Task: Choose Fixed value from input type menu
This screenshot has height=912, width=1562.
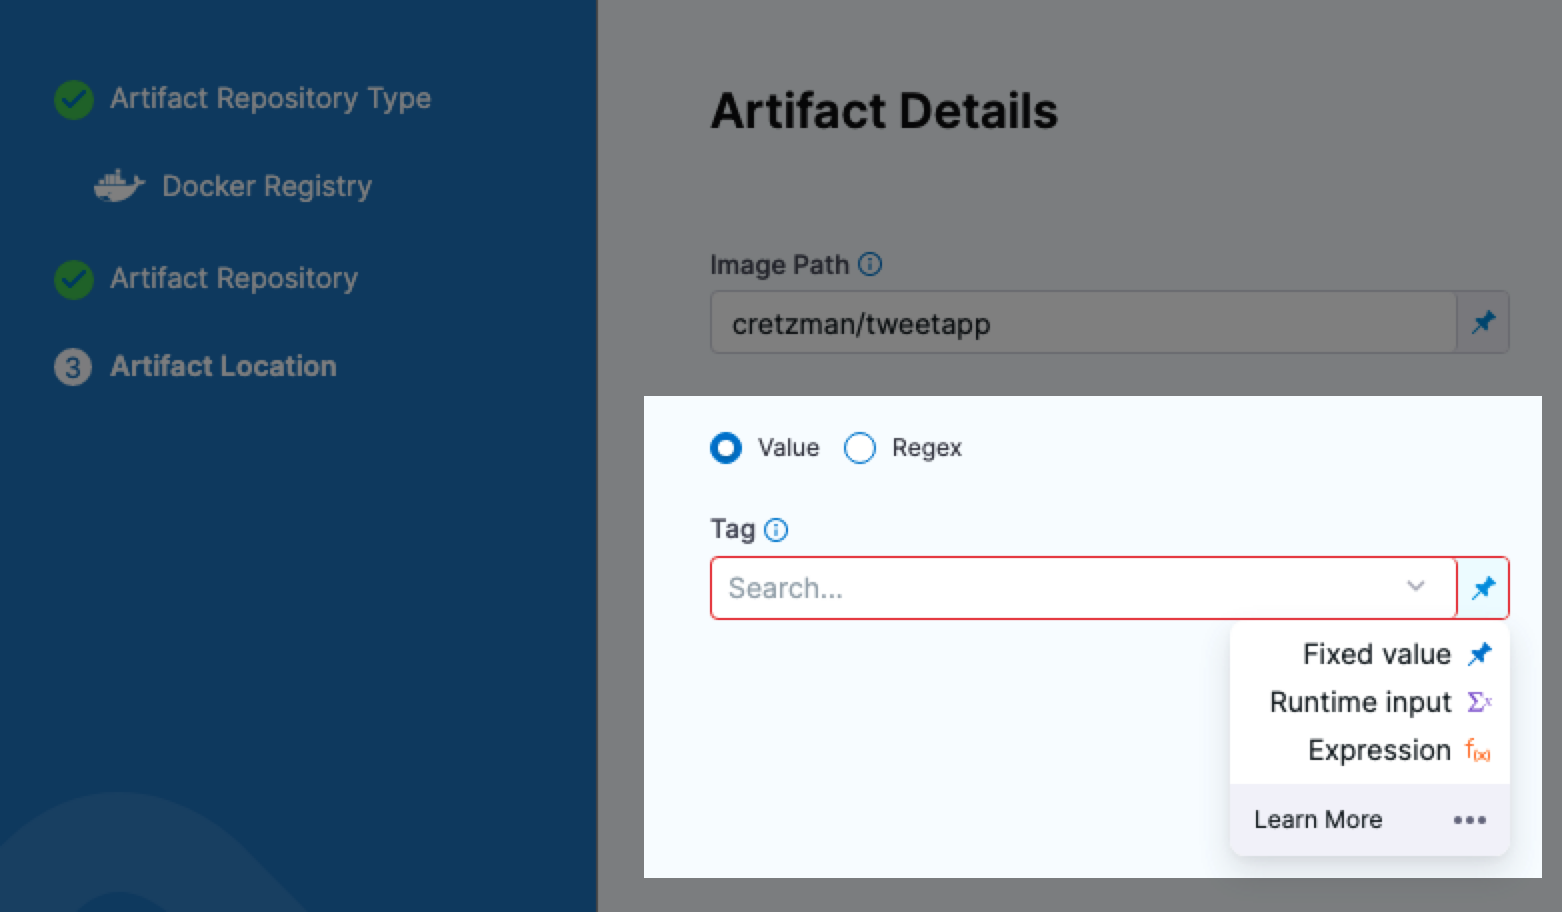Action: click(x=1376, y=654)
